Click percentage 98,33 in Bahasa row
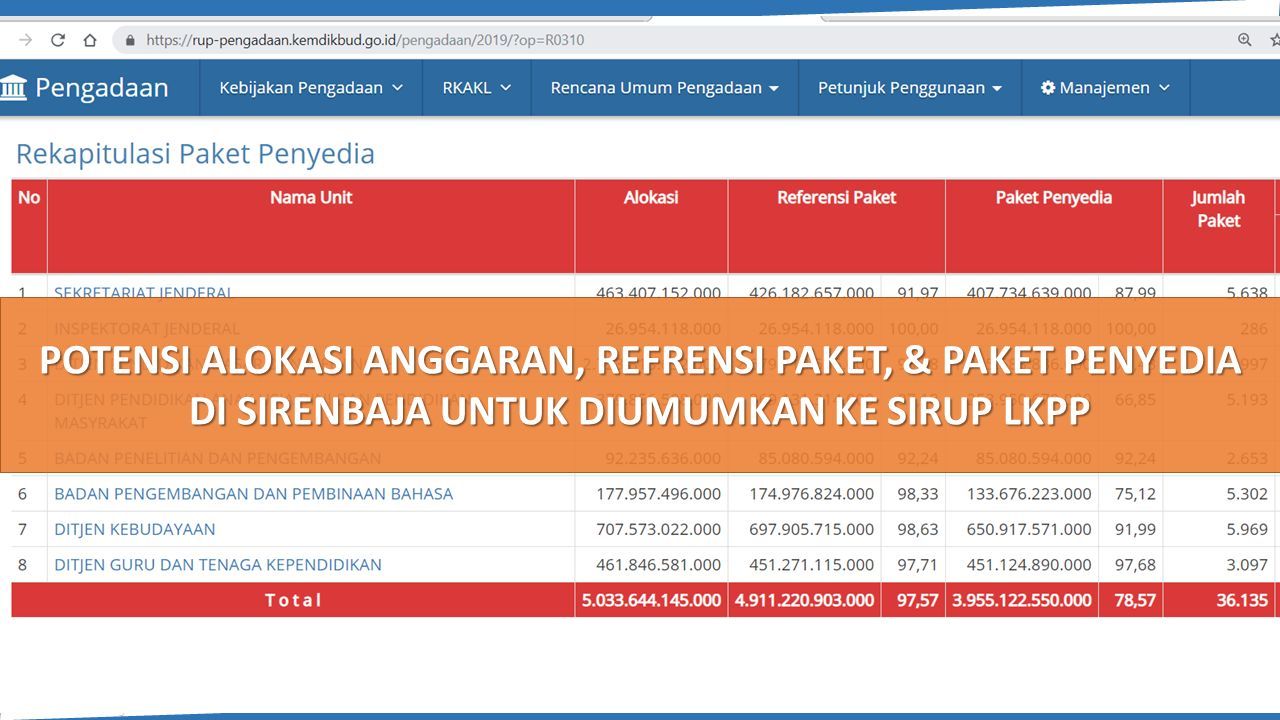Image resolution: width=1280 pixels, height=720 pixels. click(917, 494)
